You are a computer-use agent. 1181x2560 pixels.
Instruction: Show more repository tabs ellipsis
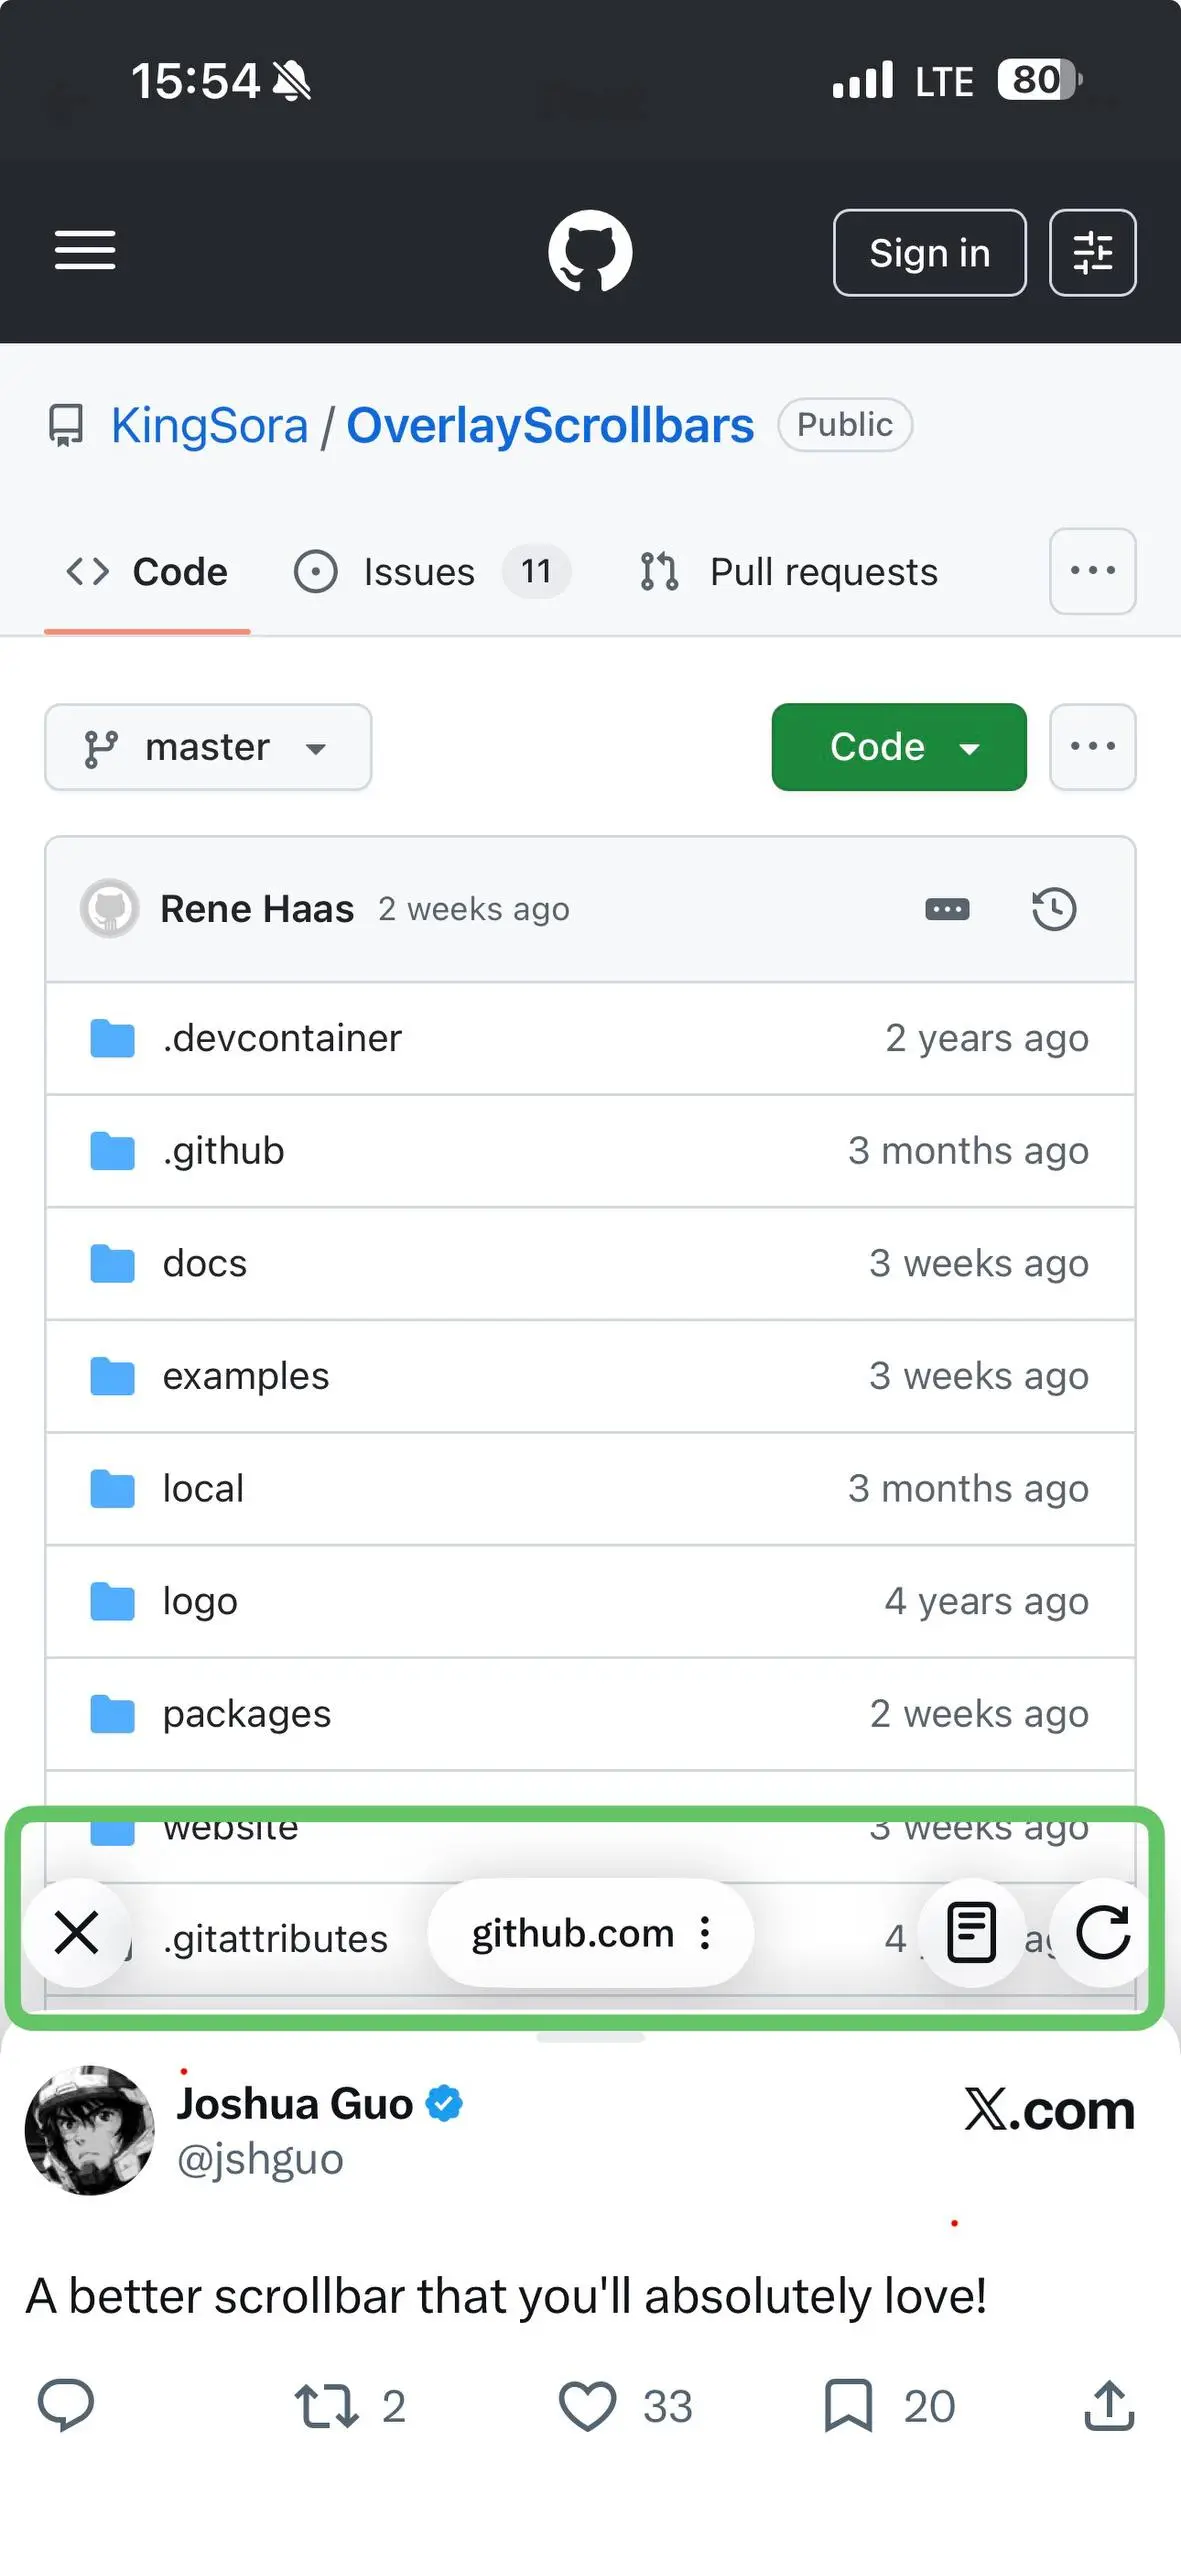click(1092, 571)
